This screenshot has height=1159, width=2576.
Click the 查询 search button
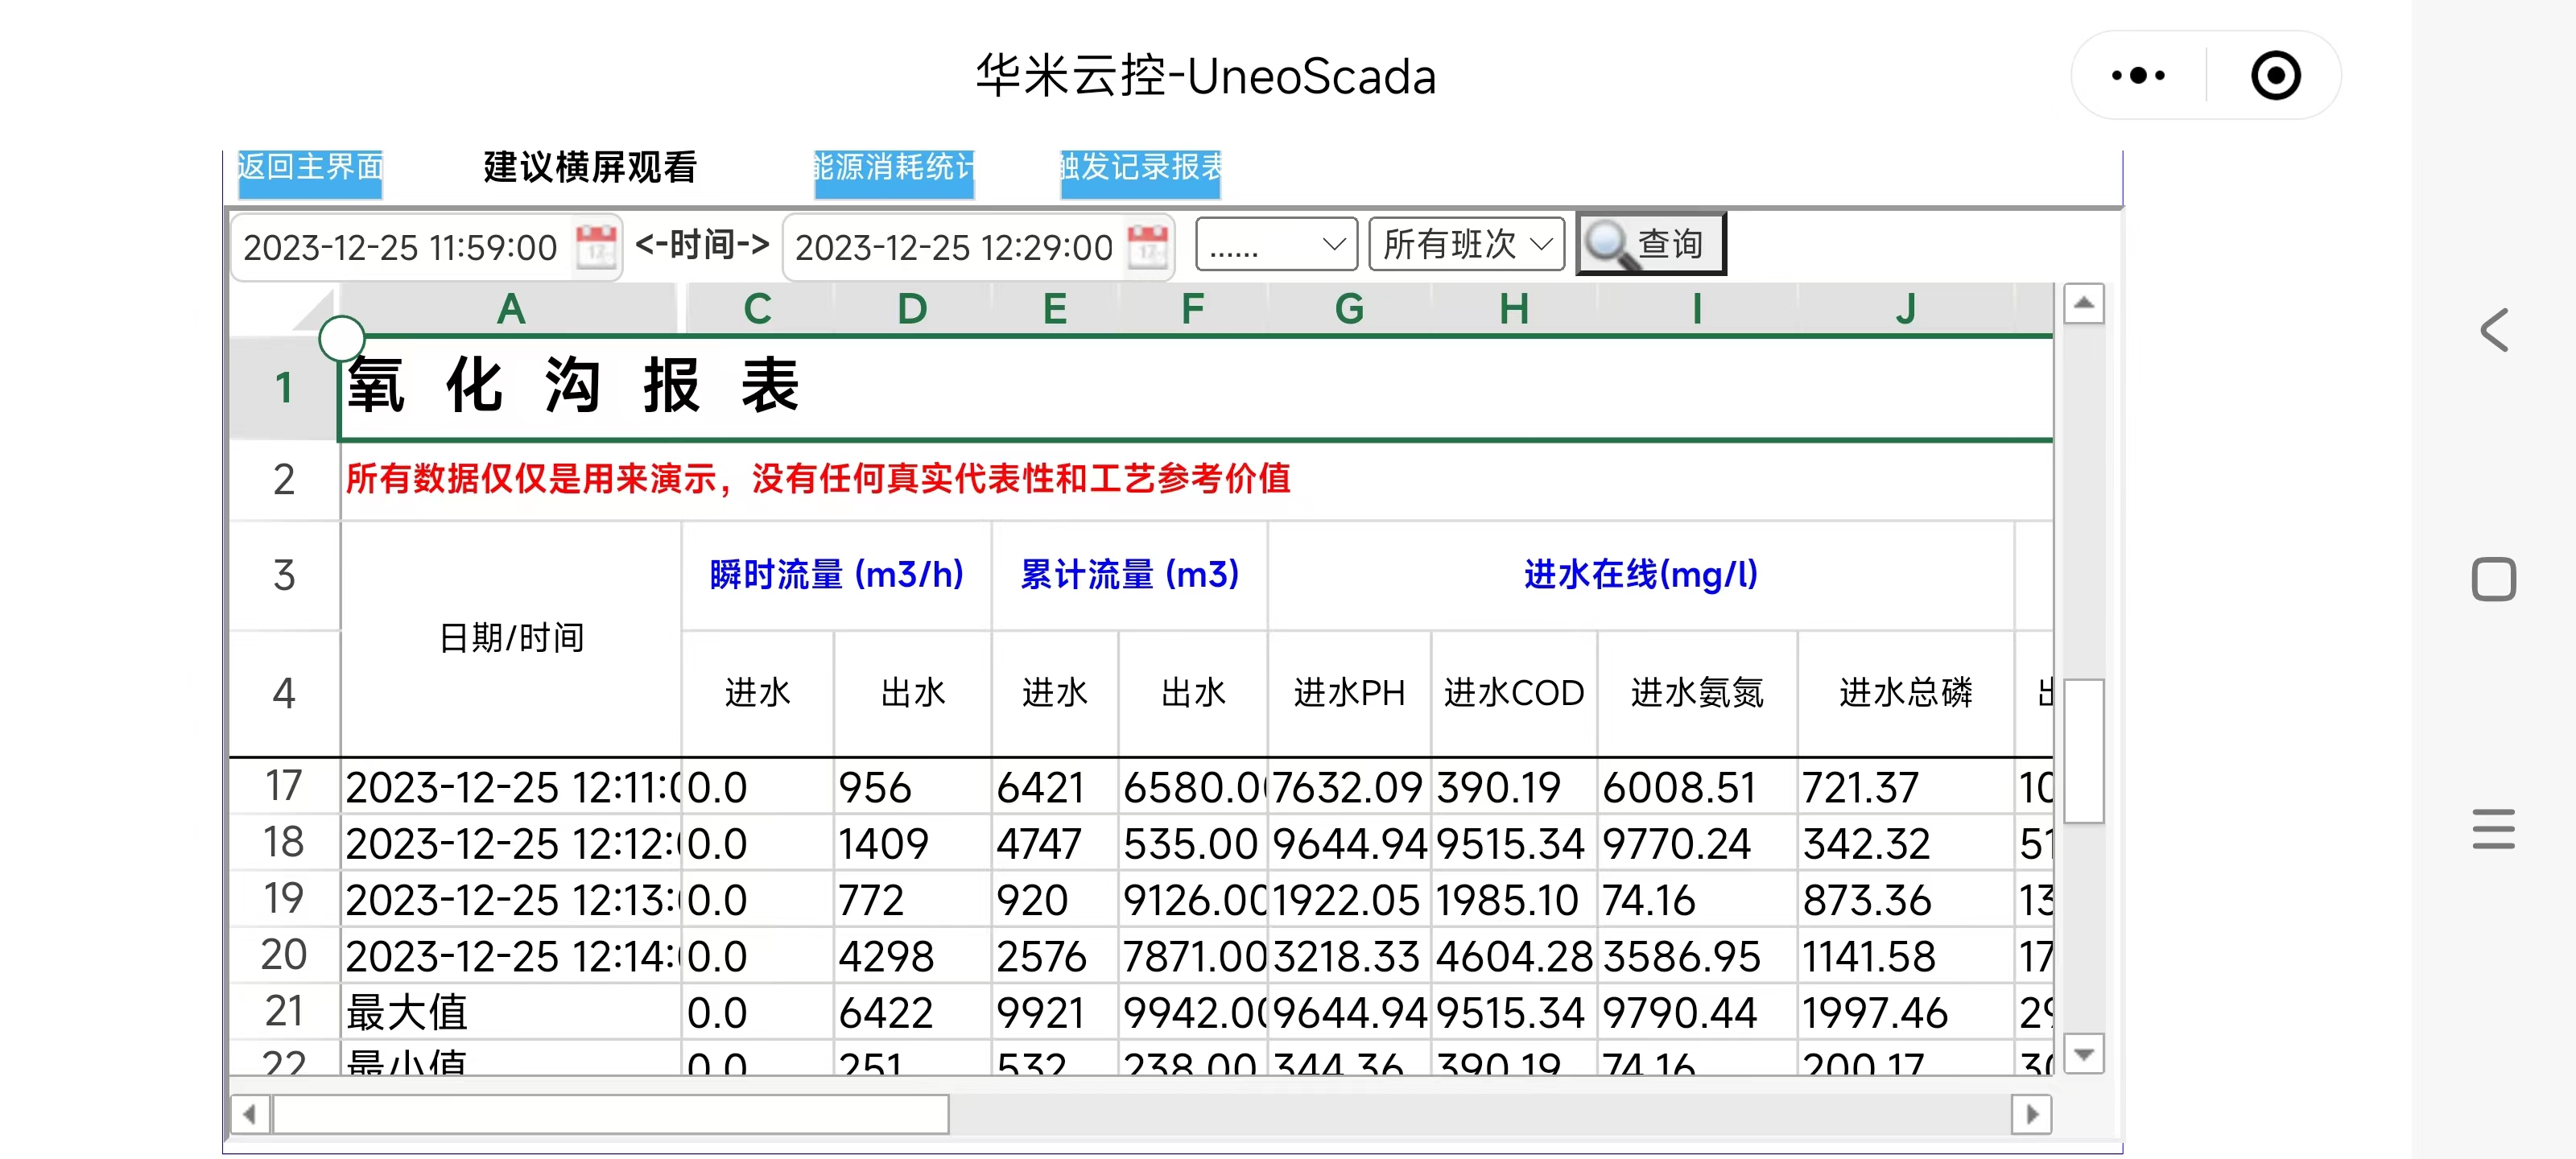coord(1651,244)
